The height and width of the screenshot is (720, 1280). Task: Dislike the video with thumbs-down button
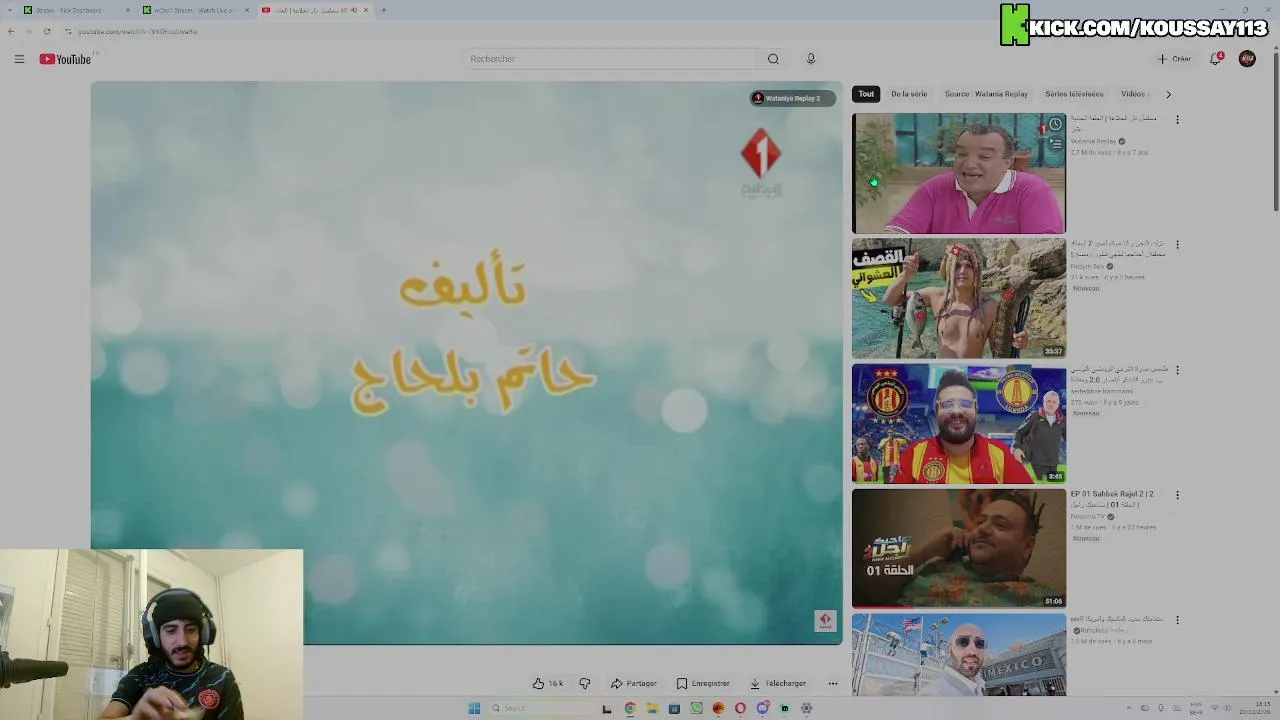point(585,683)
